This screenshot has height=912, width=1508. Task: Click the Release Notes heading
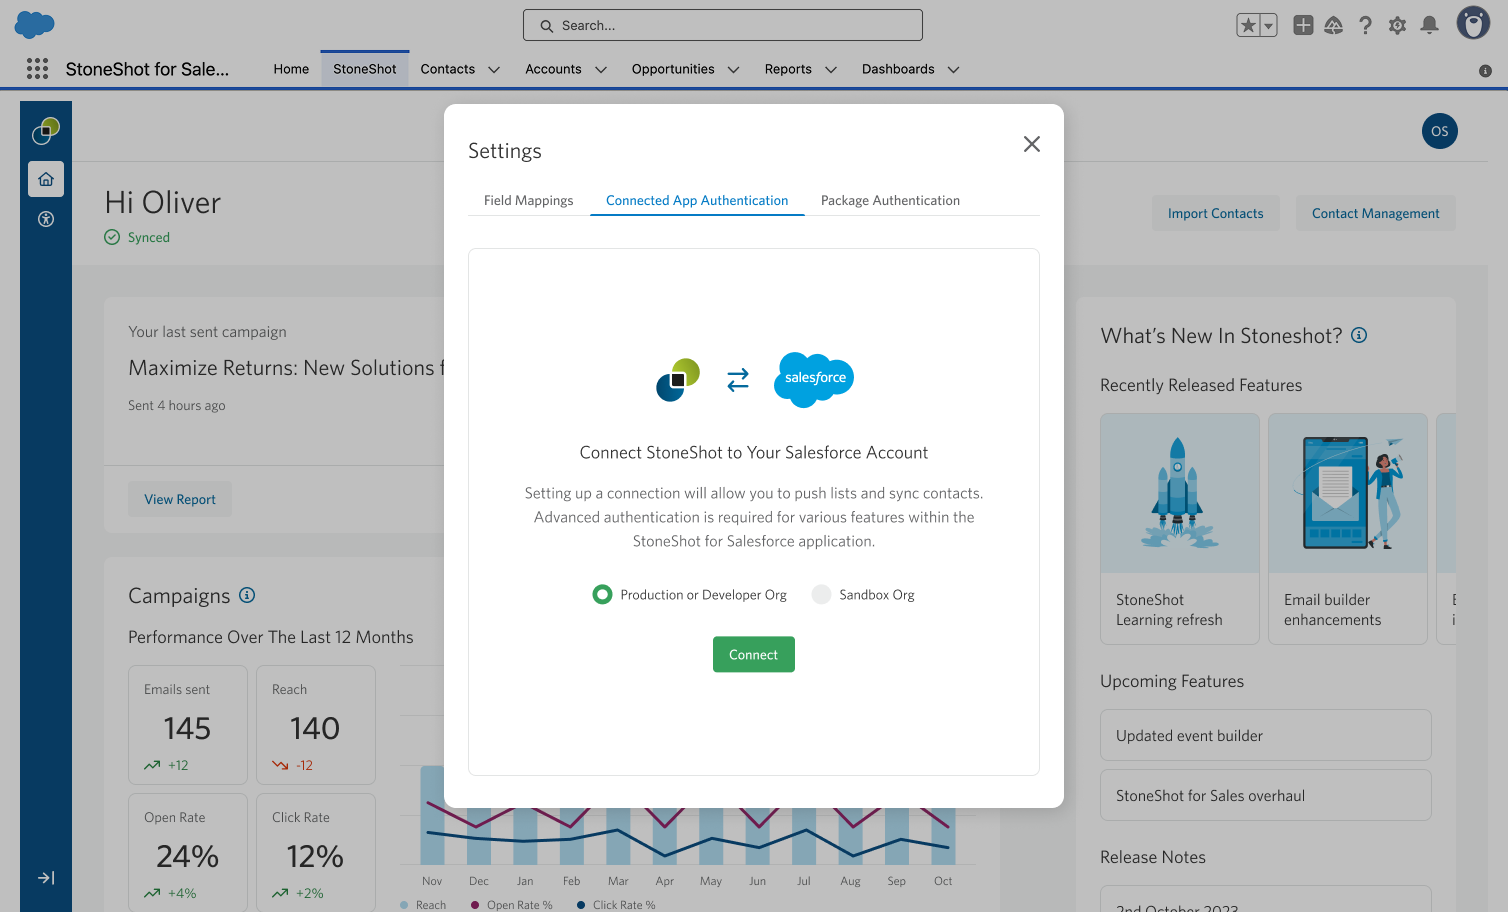coord(1153,857)
